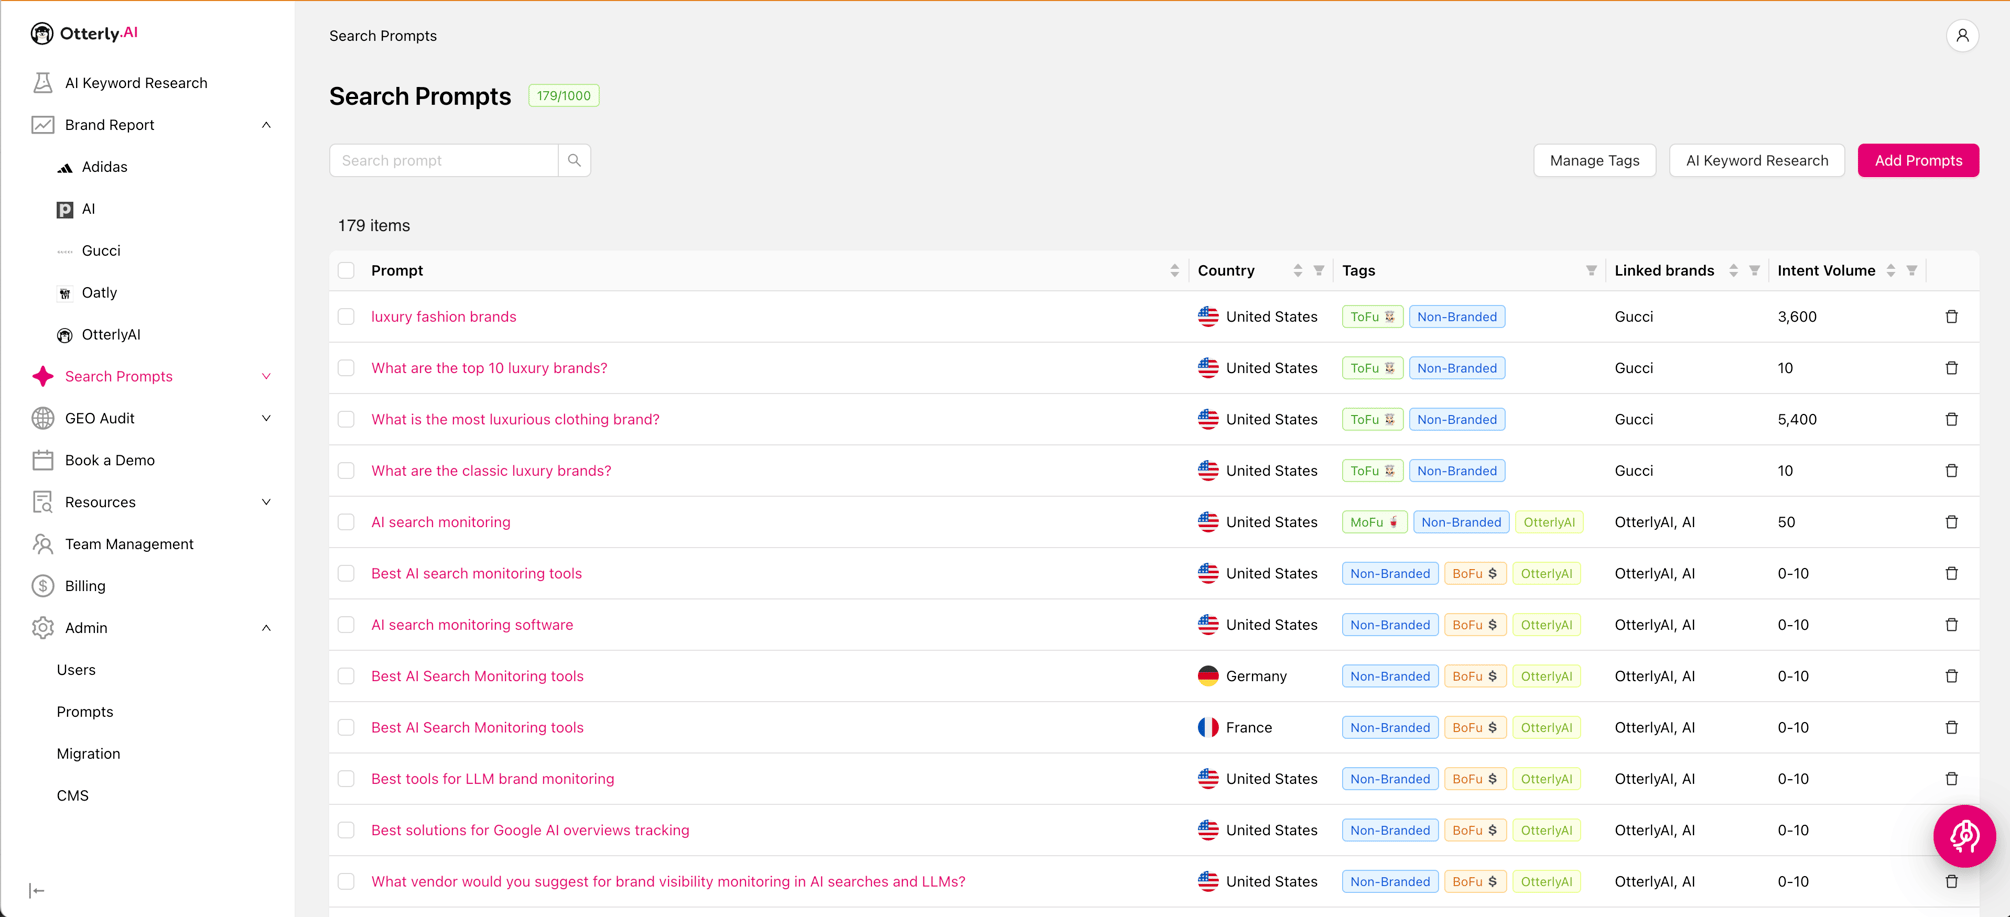The height and width of the screenshot is (917, 2010).
Task: Click the search magnifier in the prompt field
Action: 574,160
